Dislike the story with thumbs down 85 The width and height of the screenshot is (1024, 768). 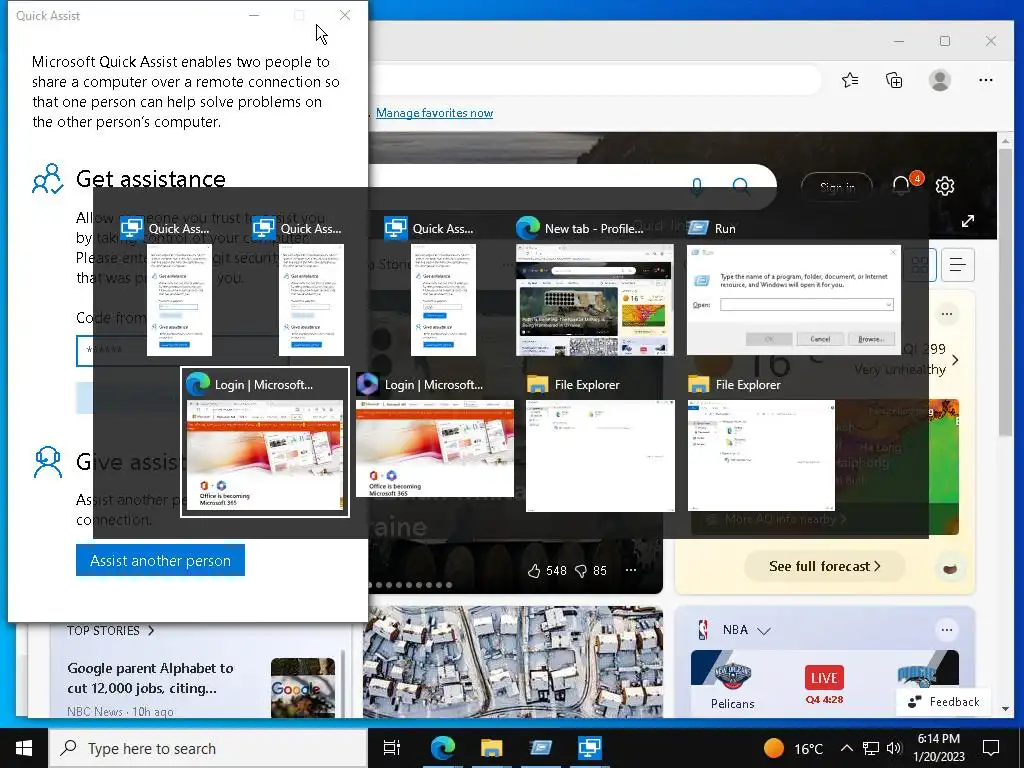pos(581,571)
